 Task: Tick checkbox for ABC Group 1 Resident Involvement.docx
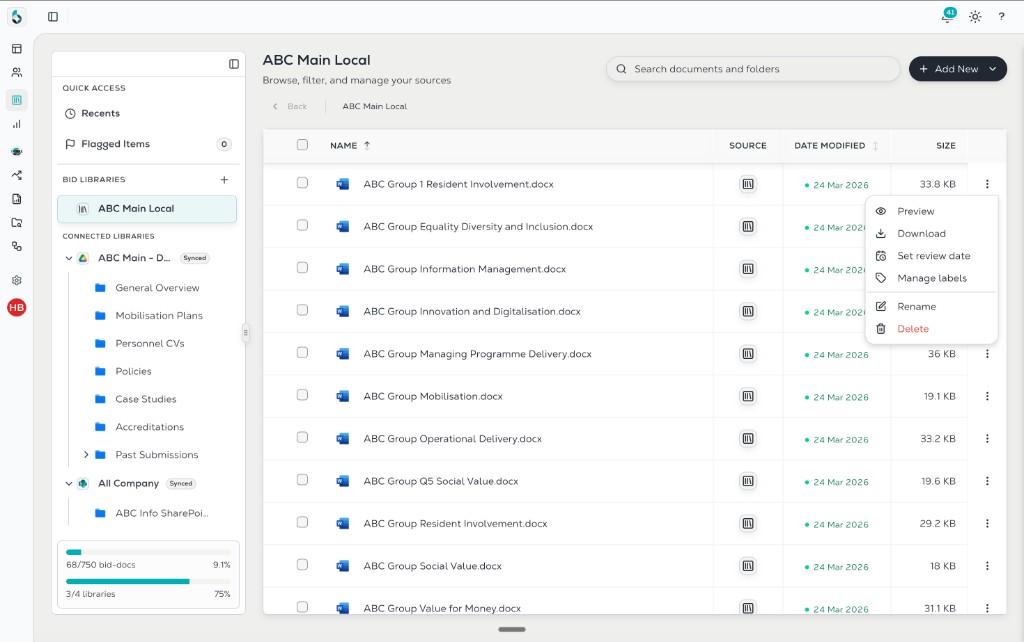[x=302, y=183]
